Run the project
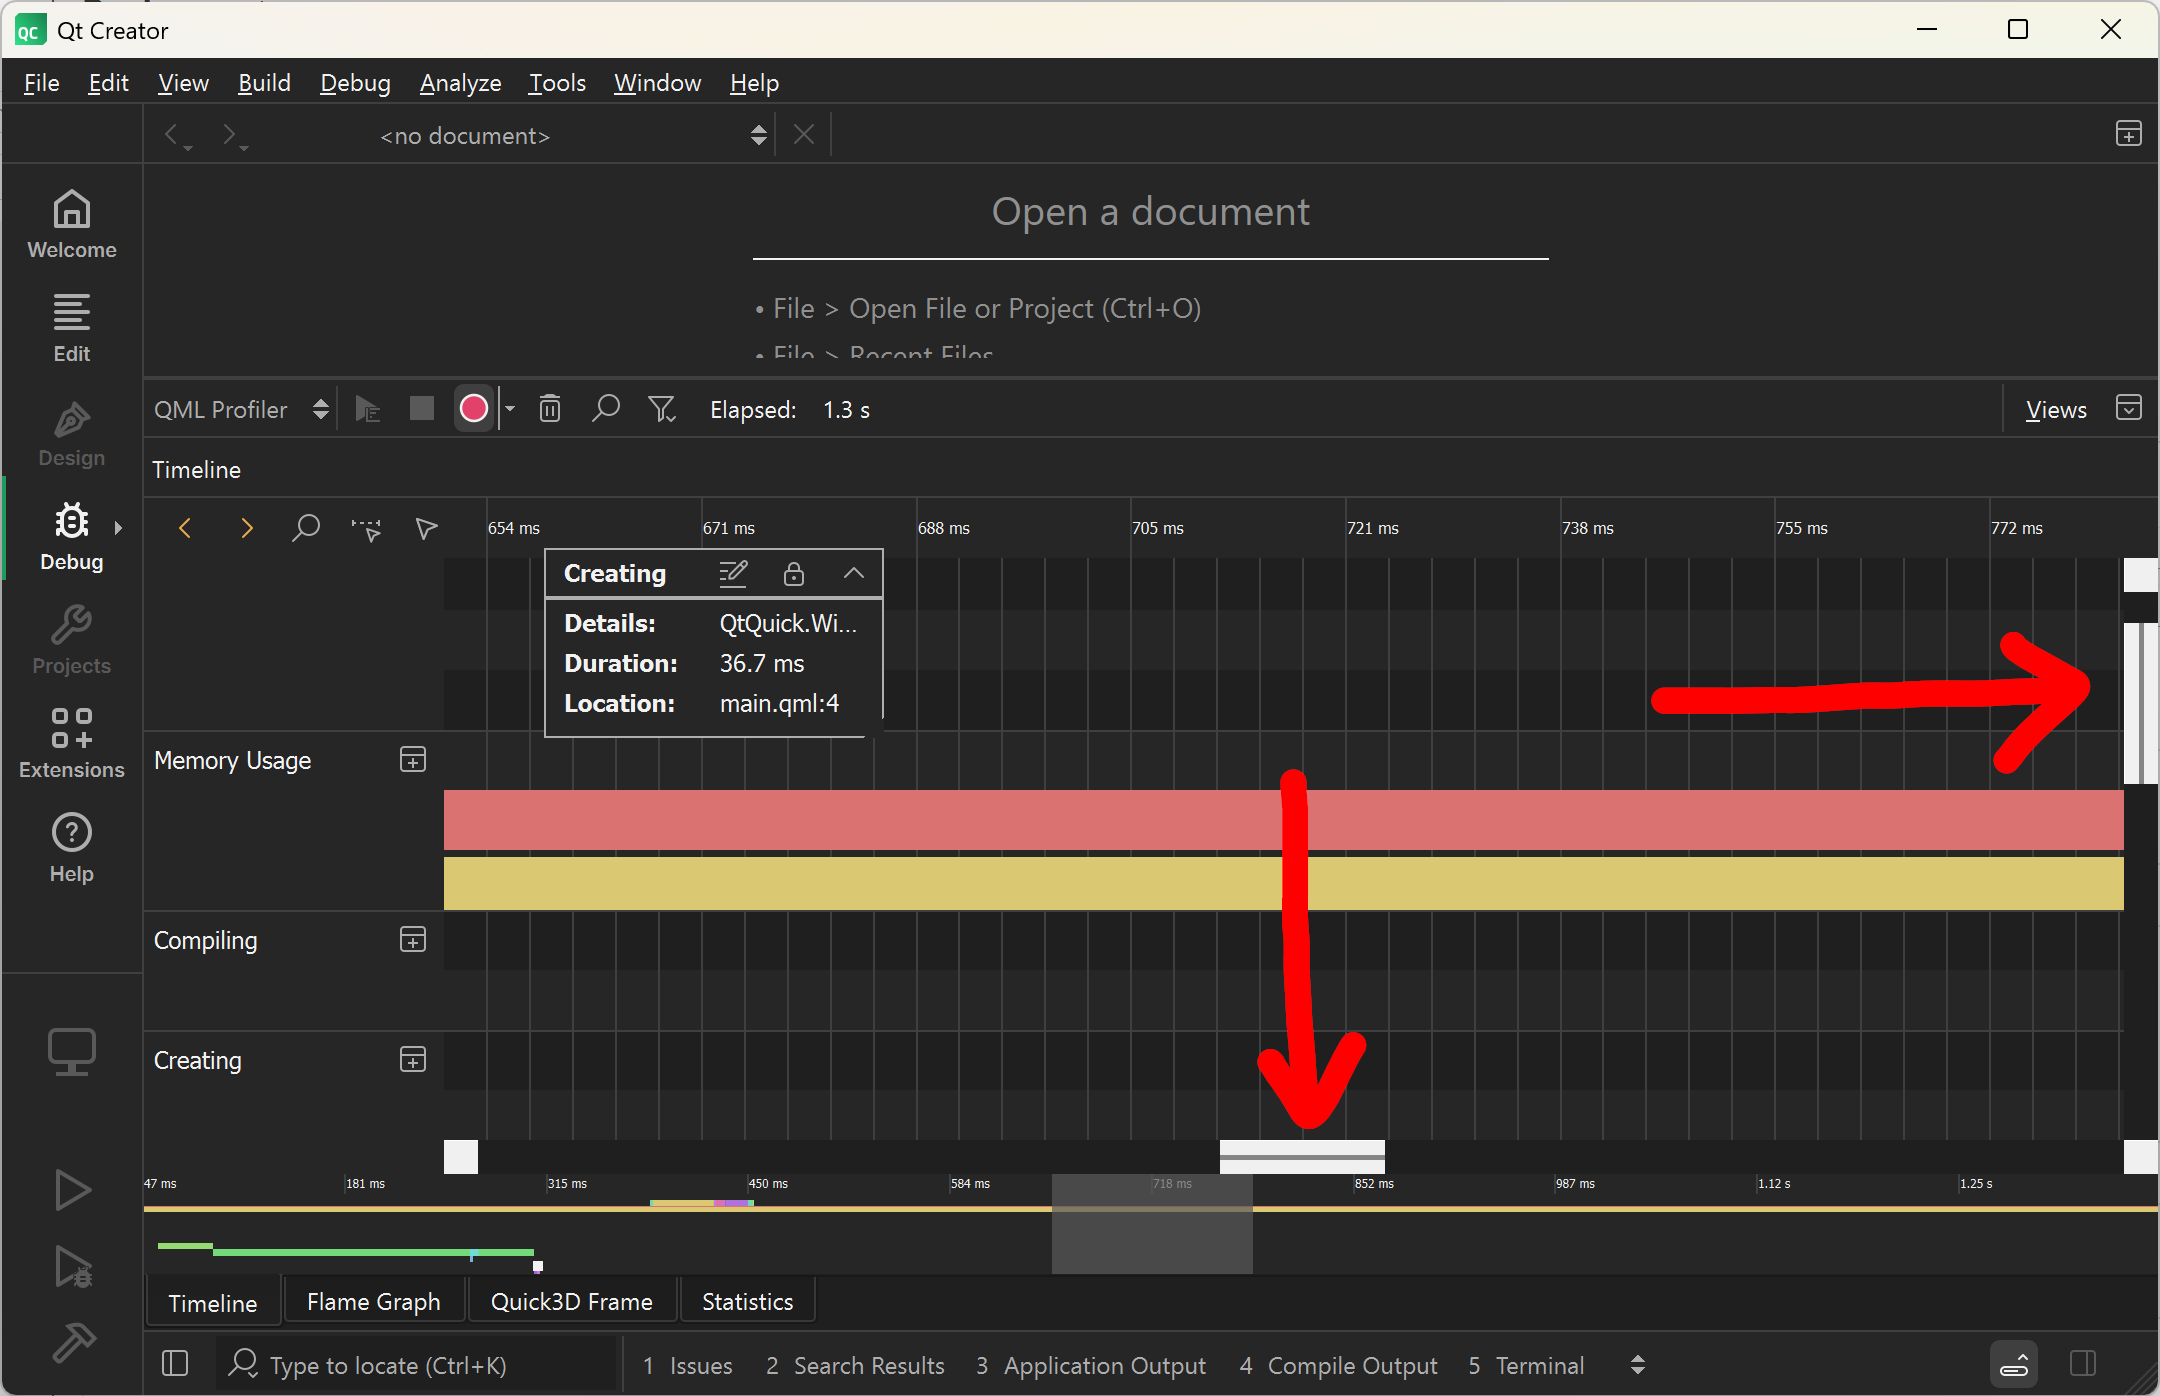Viewport: 2160px width, 1396px height. 72,1190
